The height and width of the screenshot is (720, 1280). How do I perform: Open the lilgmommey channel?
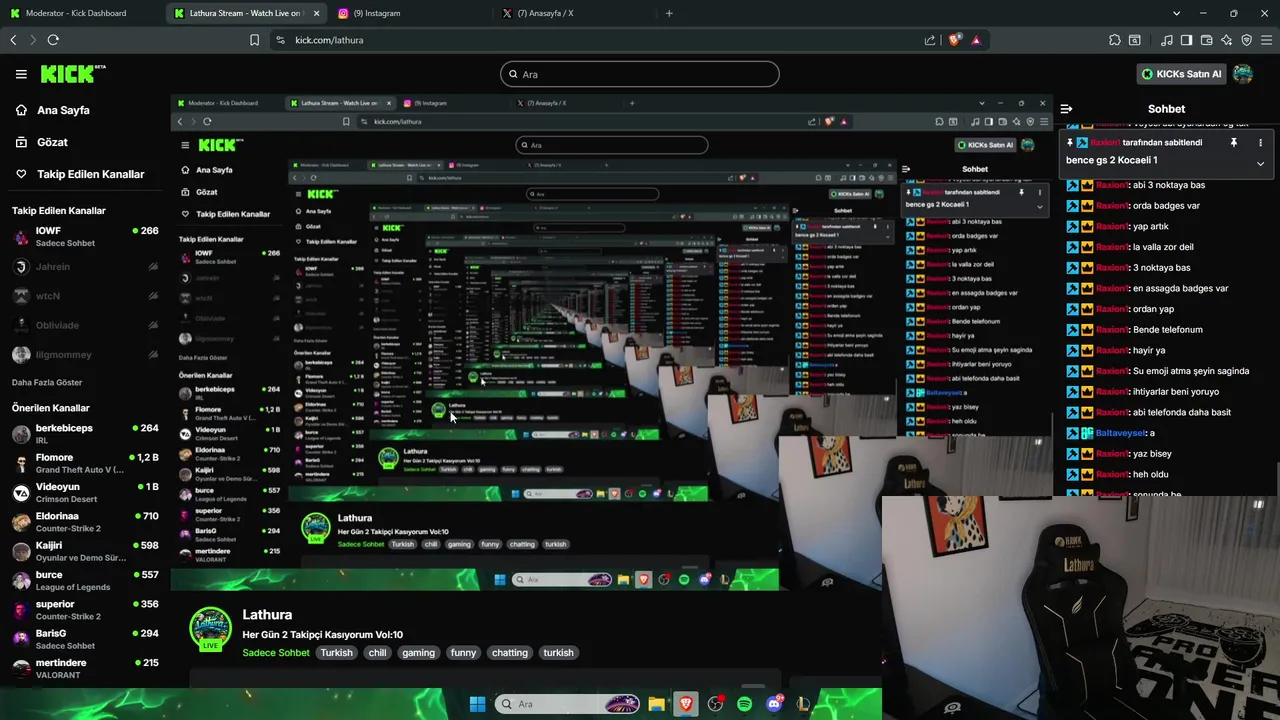coord(85,355)
